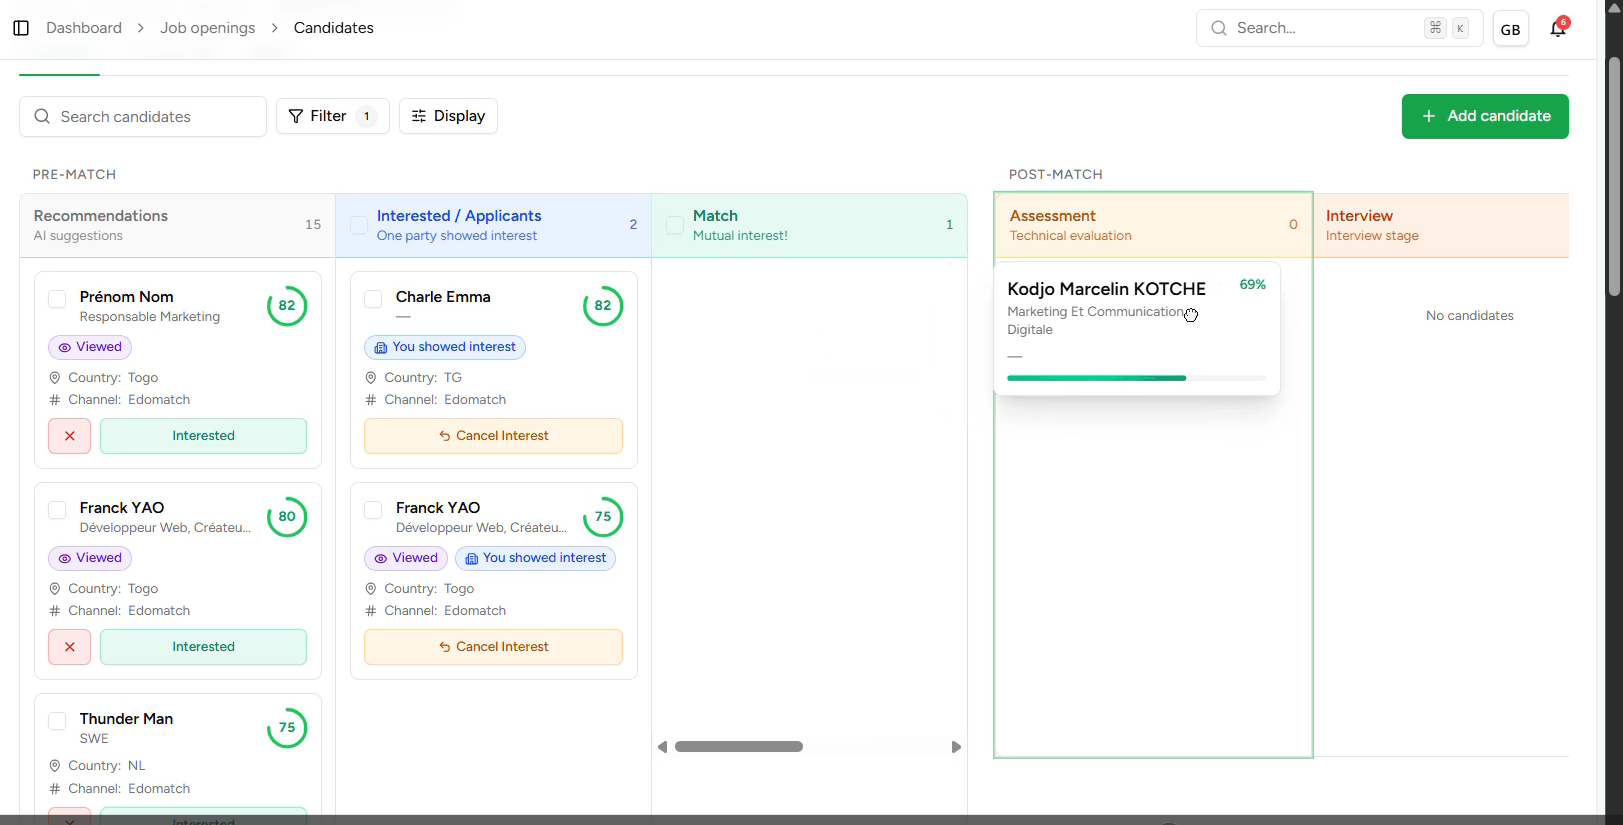This screenshot has height=825, width=1623.
Task: Click the GB user avatar
Action: click(1510, 29)
